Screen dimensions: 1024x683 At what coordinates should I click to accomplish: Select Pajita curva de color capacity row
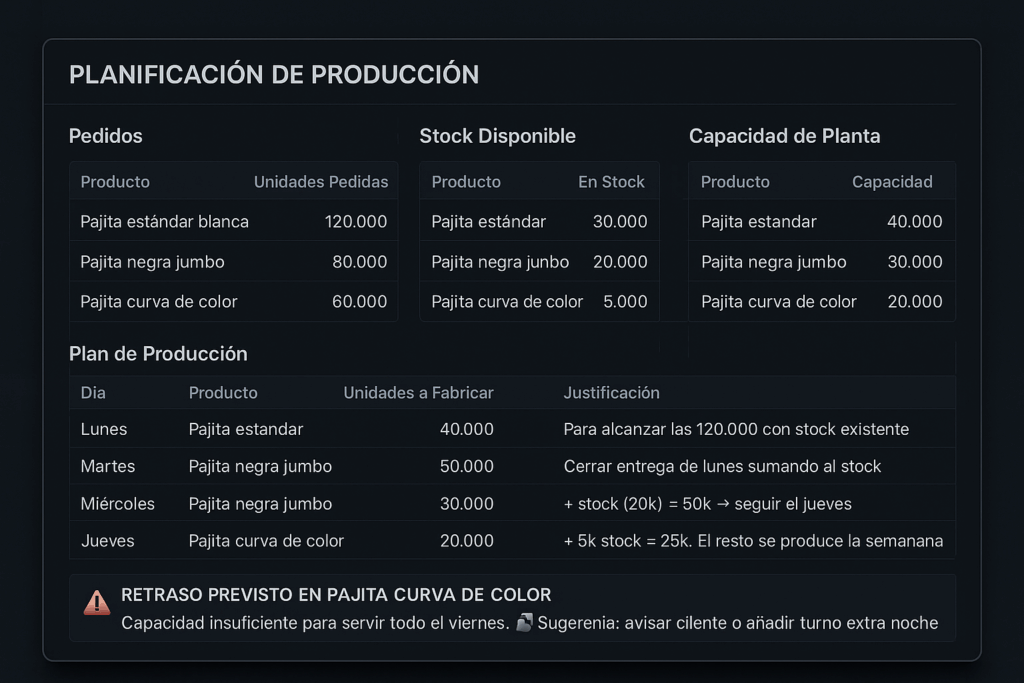coord(822,302)
